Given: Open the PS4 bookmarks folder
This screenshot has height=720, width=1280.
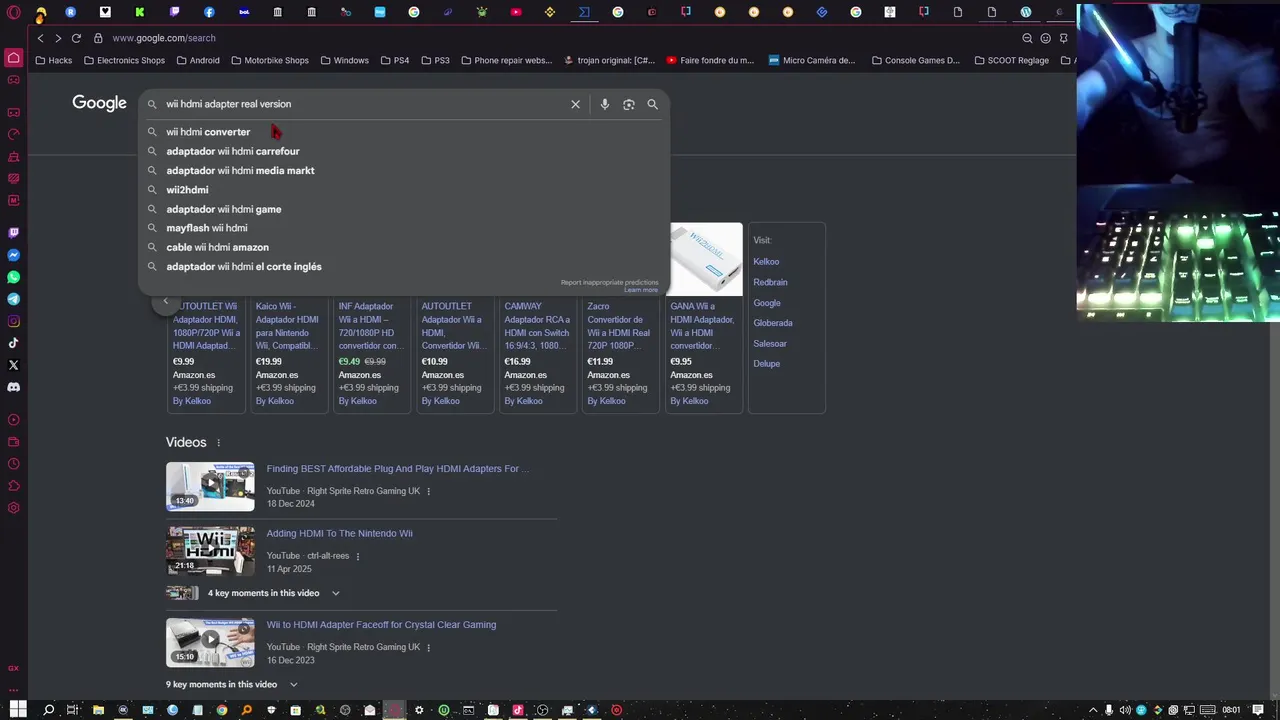Looking at the screenshot, I should click(x=395, y=60).
